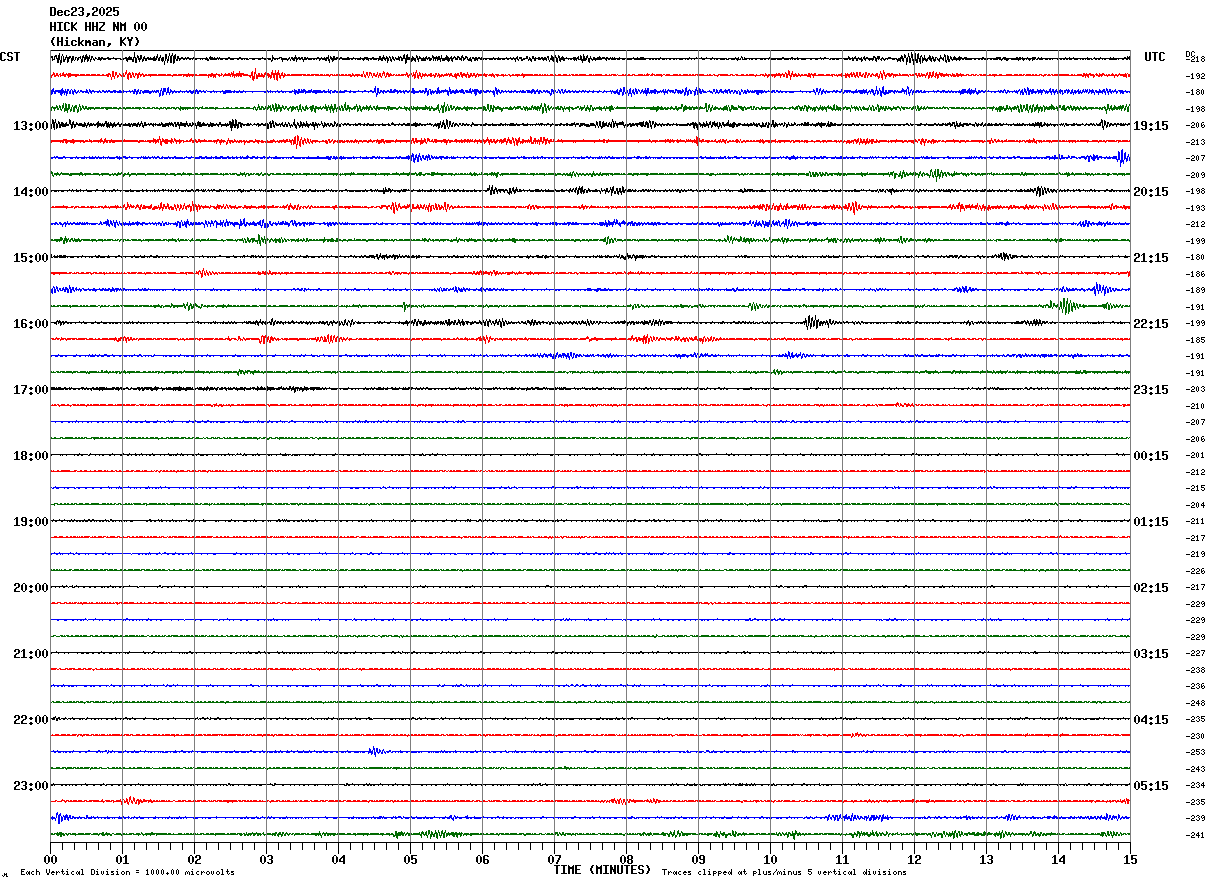Select the 00:15 UTC time label
This screenshot has width=1210, height=886.
click(x=1150, y=456)
